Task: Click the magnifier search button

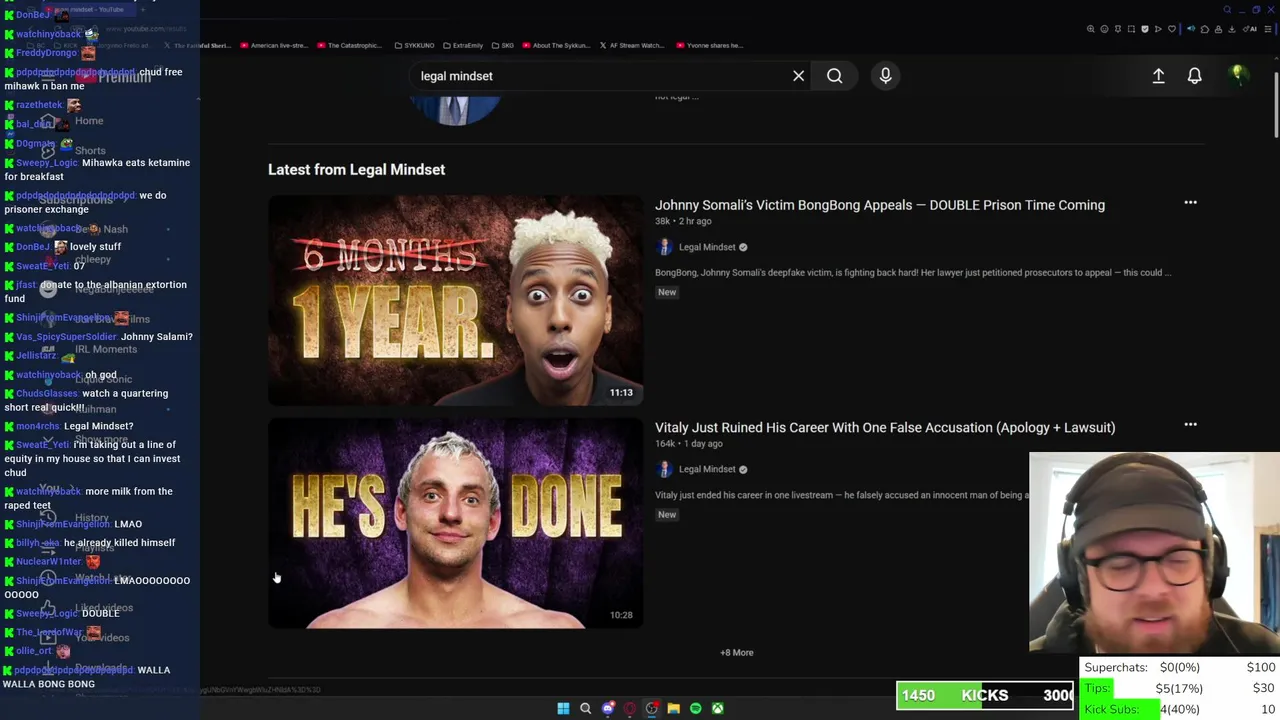Action: coord(834,76)
